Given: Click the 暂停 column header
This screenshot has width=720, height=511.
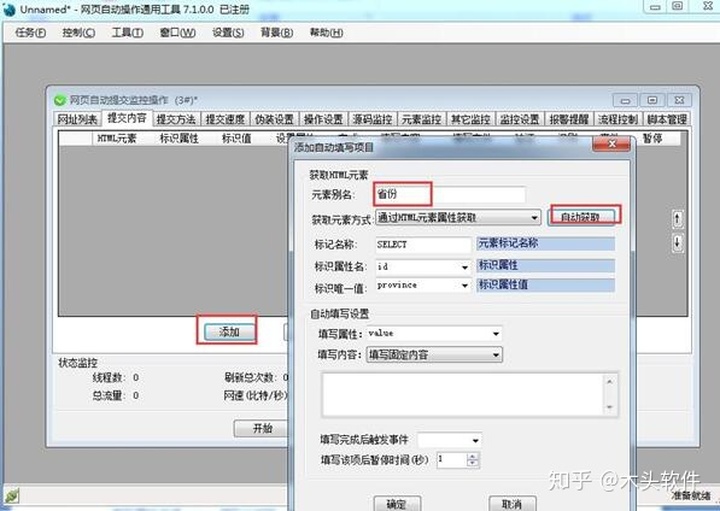Looking at the screenshot, I should coord(652,139).
